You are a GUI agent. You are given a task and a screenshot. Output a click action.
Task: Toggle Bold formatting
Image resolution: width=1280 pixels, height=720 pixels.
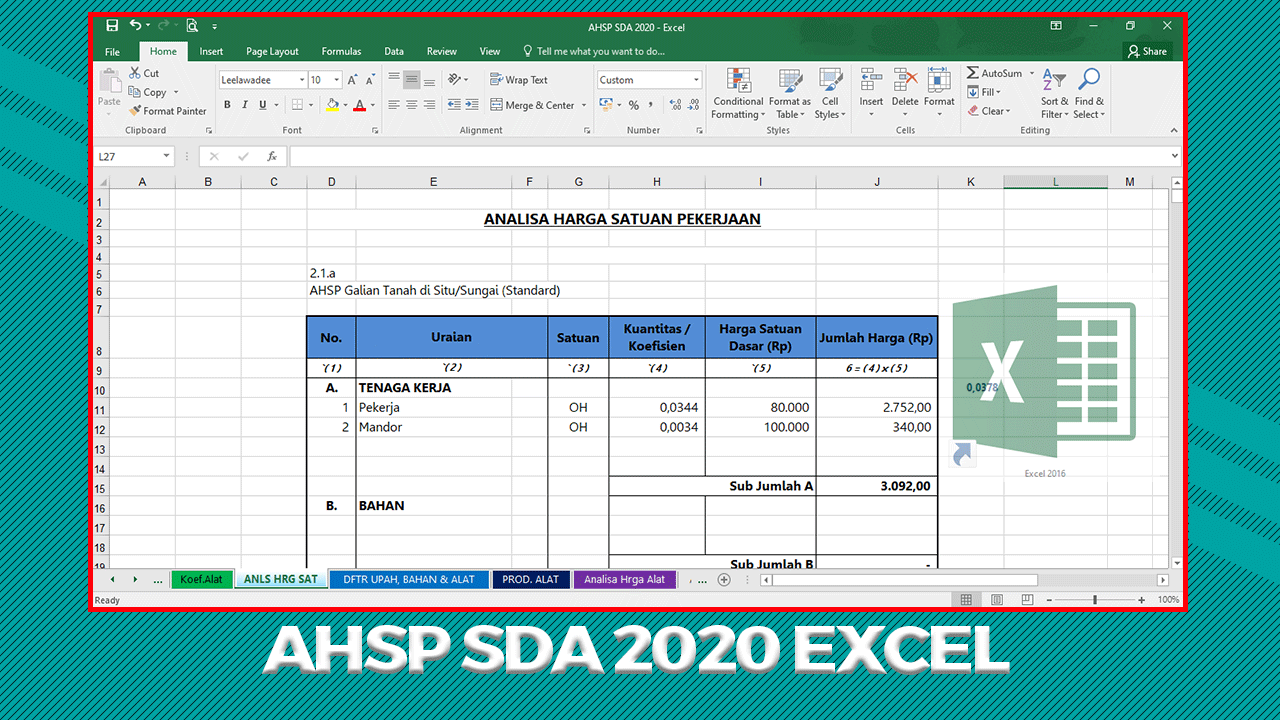coord(227,105)
